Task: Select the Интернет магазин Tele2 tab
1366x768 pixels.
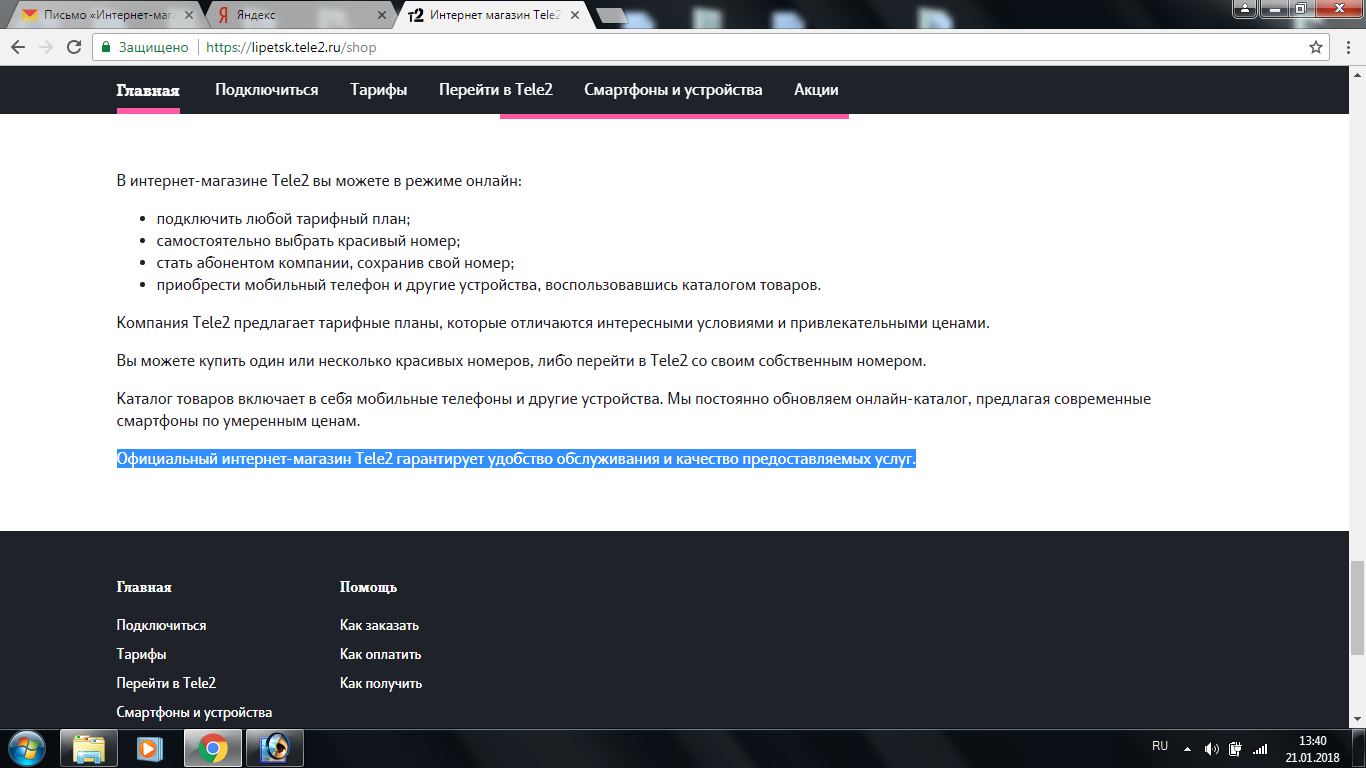Action: pyautogui.click(x=492, y=15)
